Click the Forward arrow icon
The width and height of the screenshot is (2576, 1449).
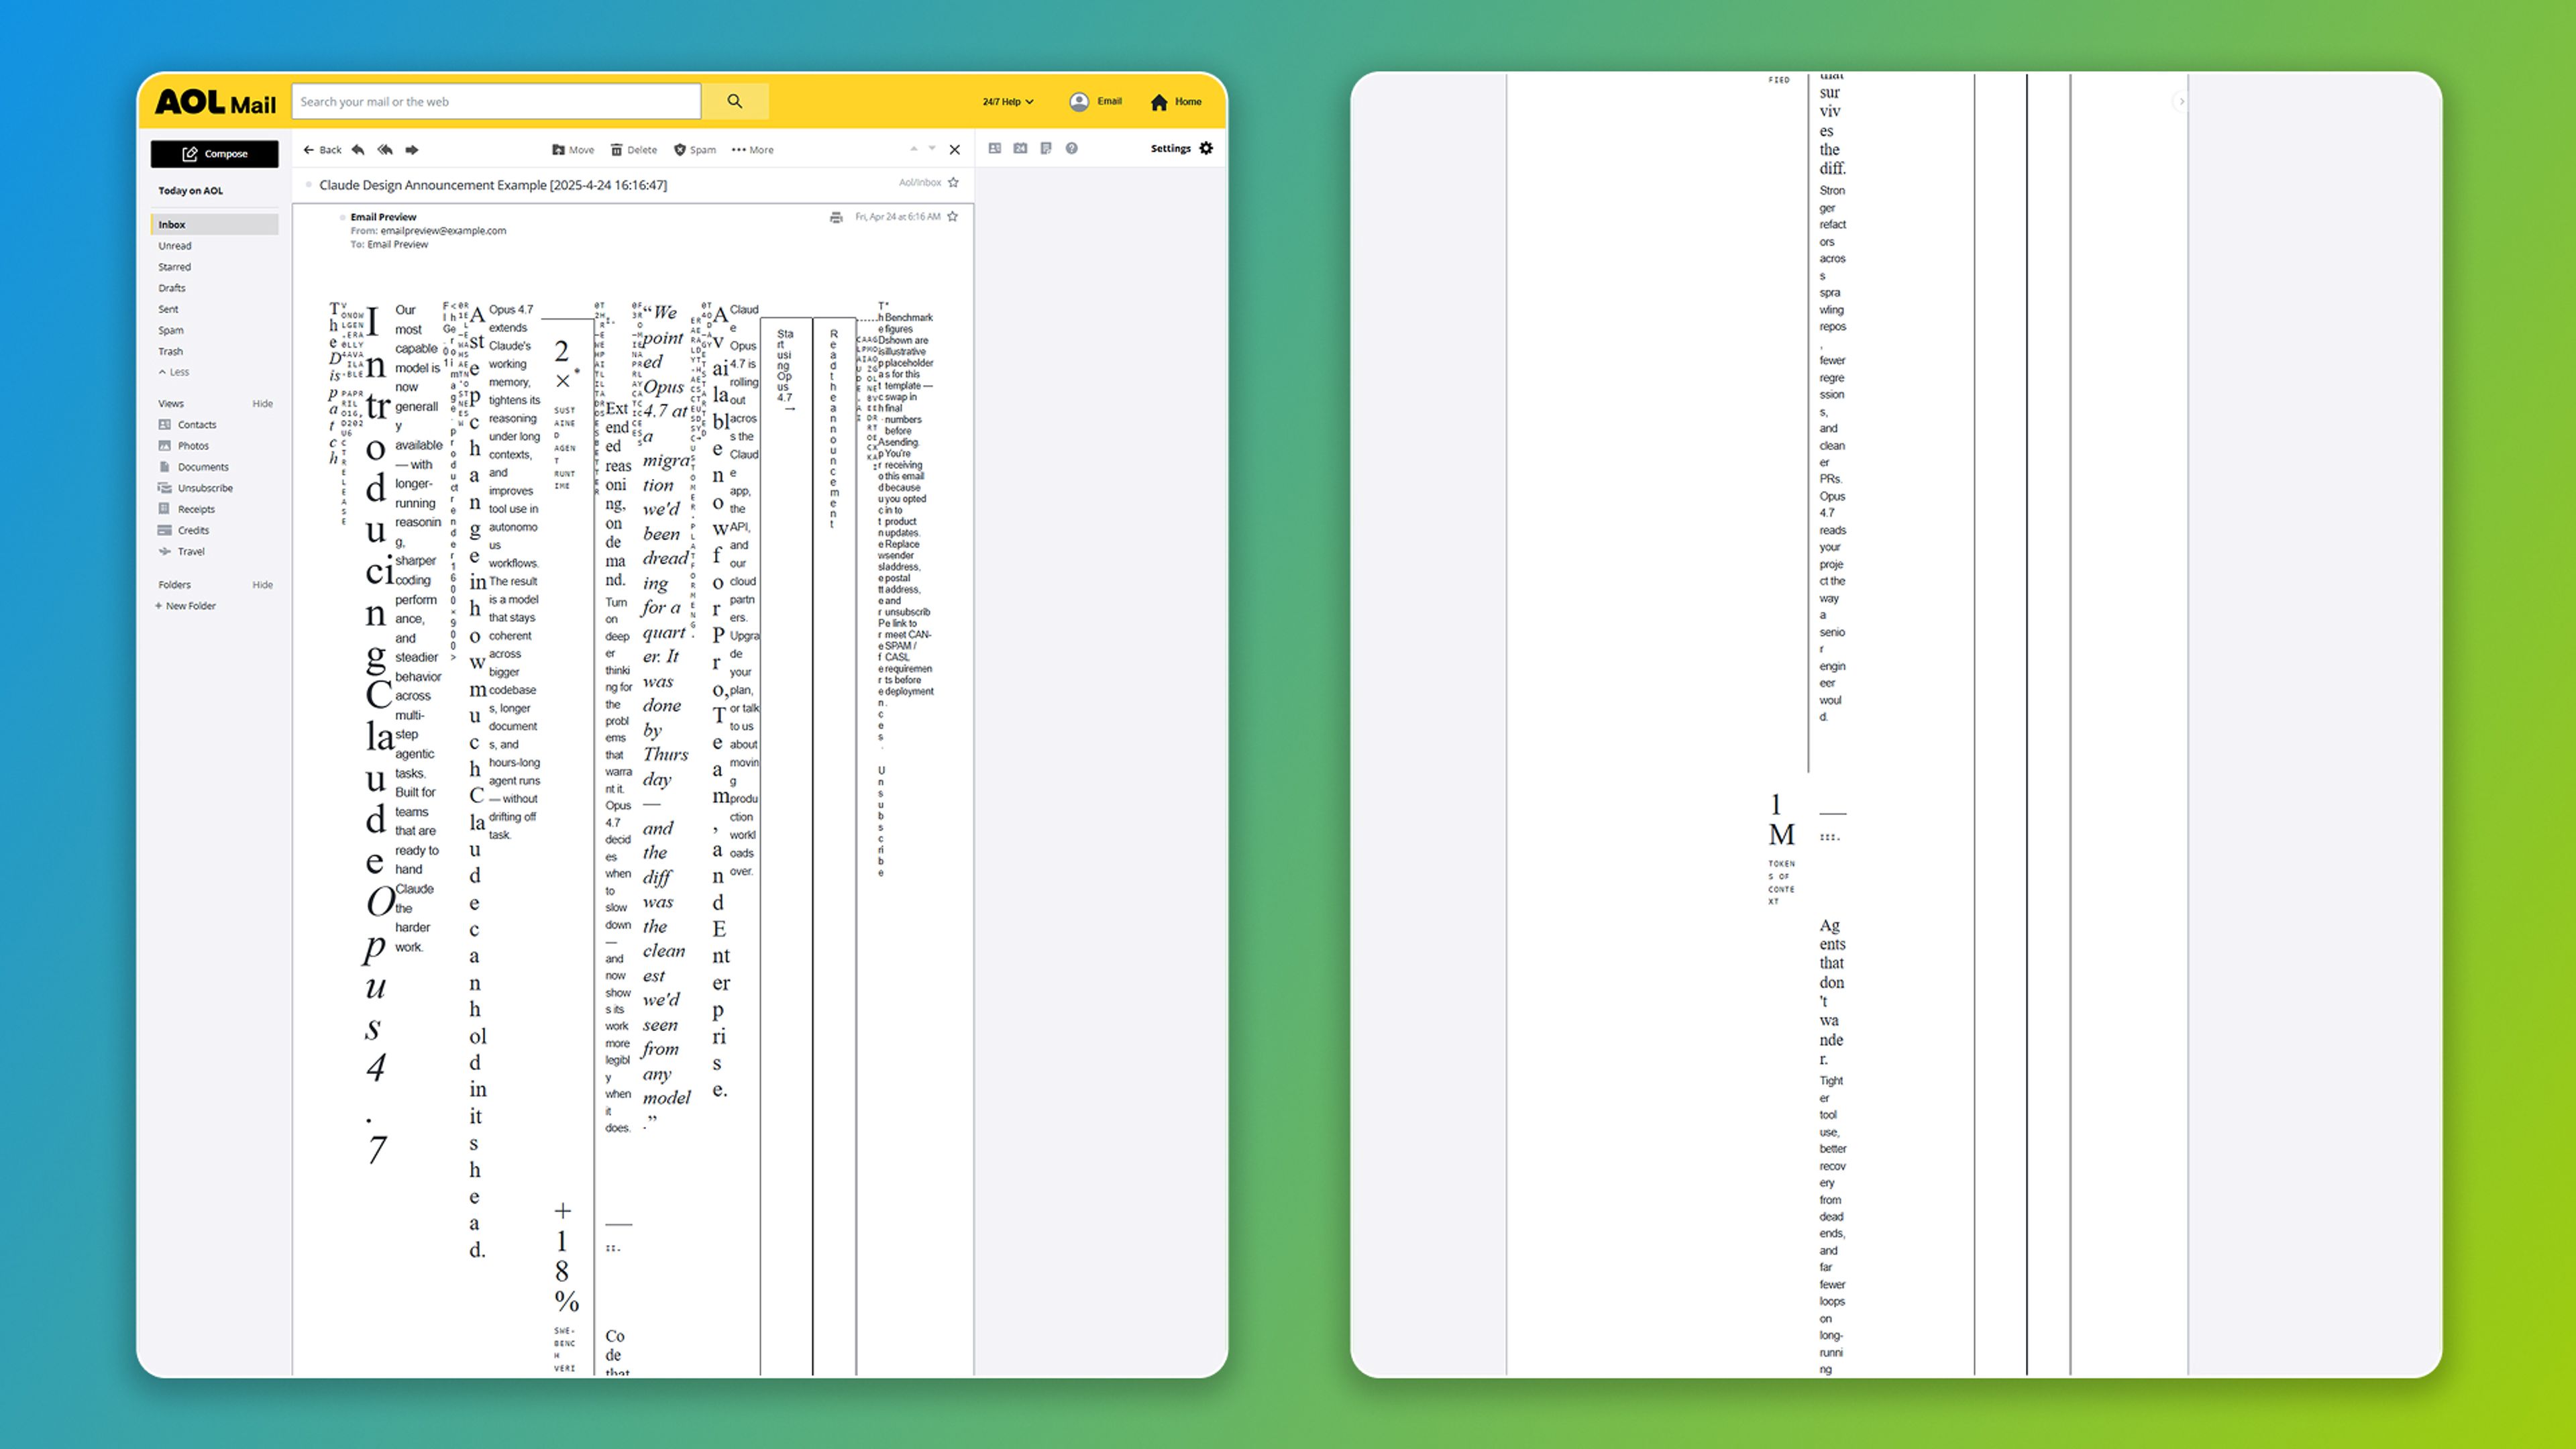(412, 150)
